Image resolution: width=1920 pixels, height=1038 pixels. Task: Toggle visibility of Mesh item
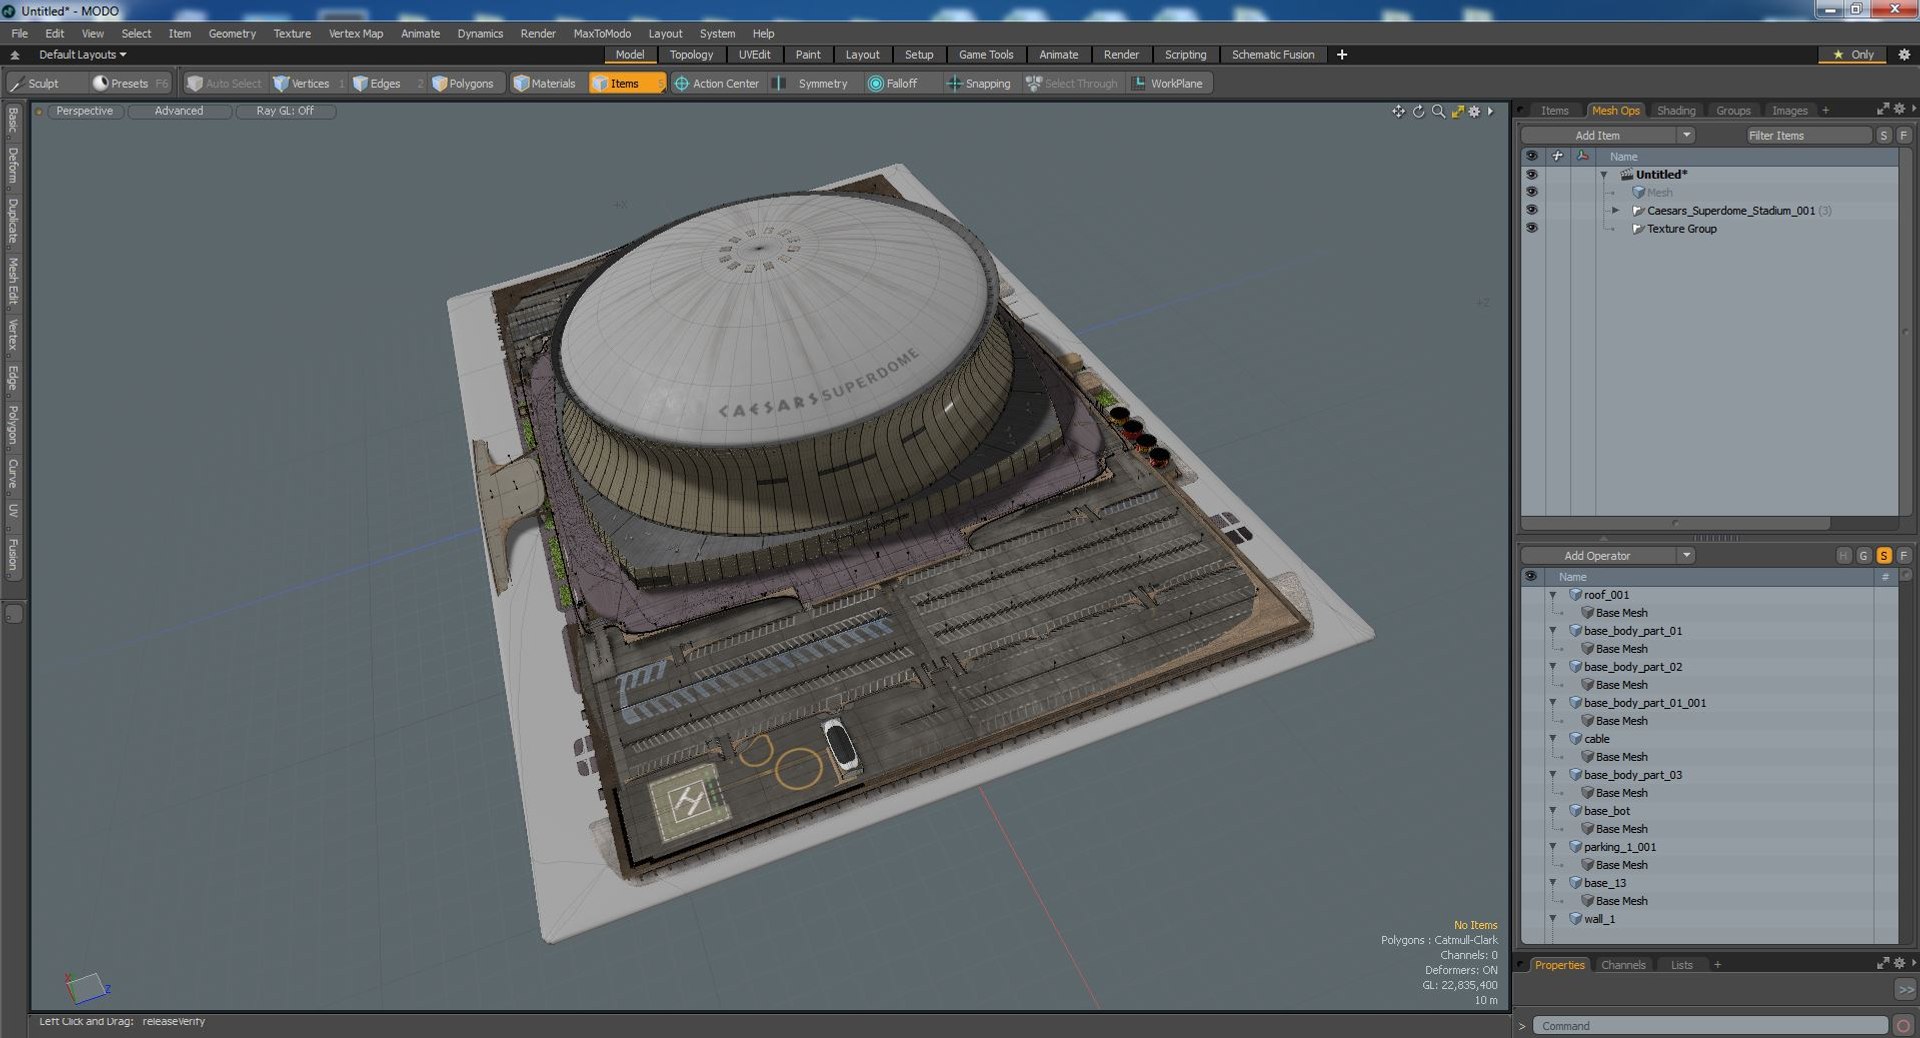click(1531, 192)
